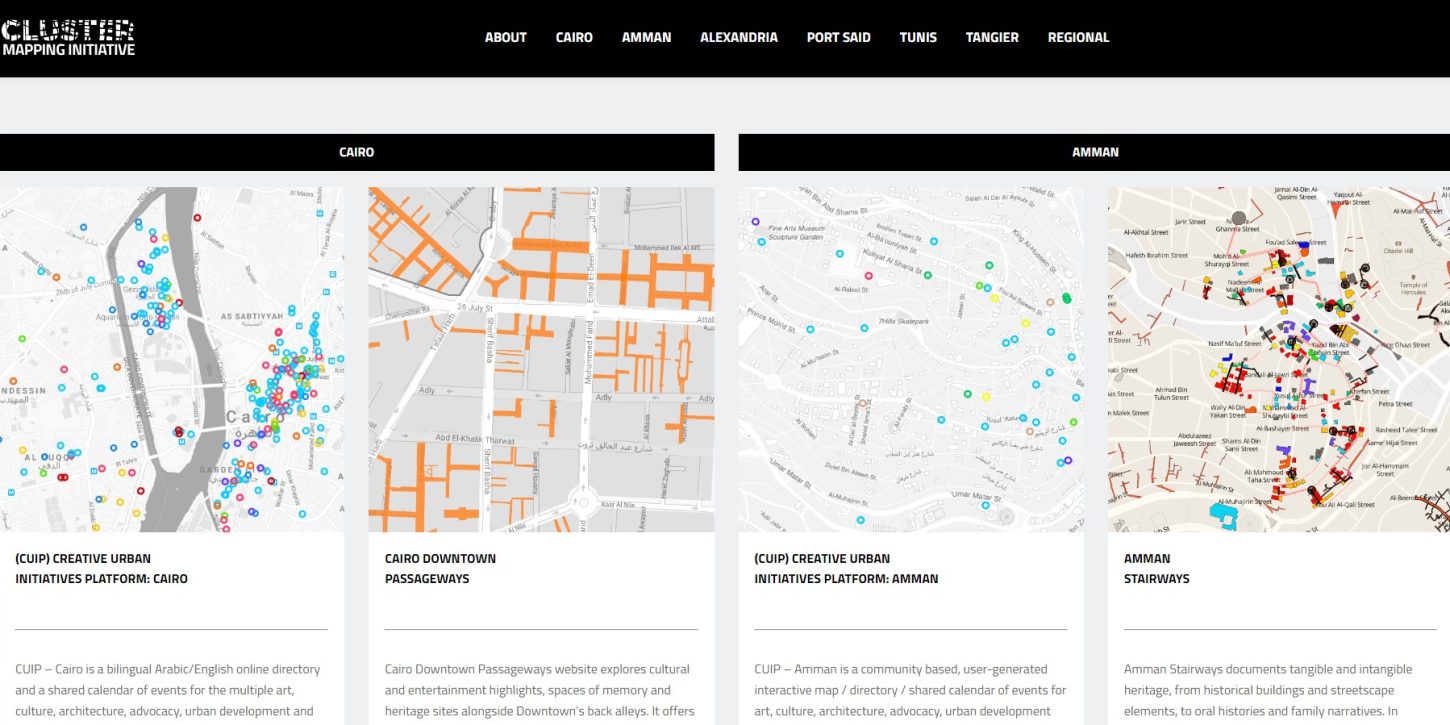The width and height of the screenshot is (1450, 725).
Task: Click the Amman Stairways title link
Action: click(1156, 568)
